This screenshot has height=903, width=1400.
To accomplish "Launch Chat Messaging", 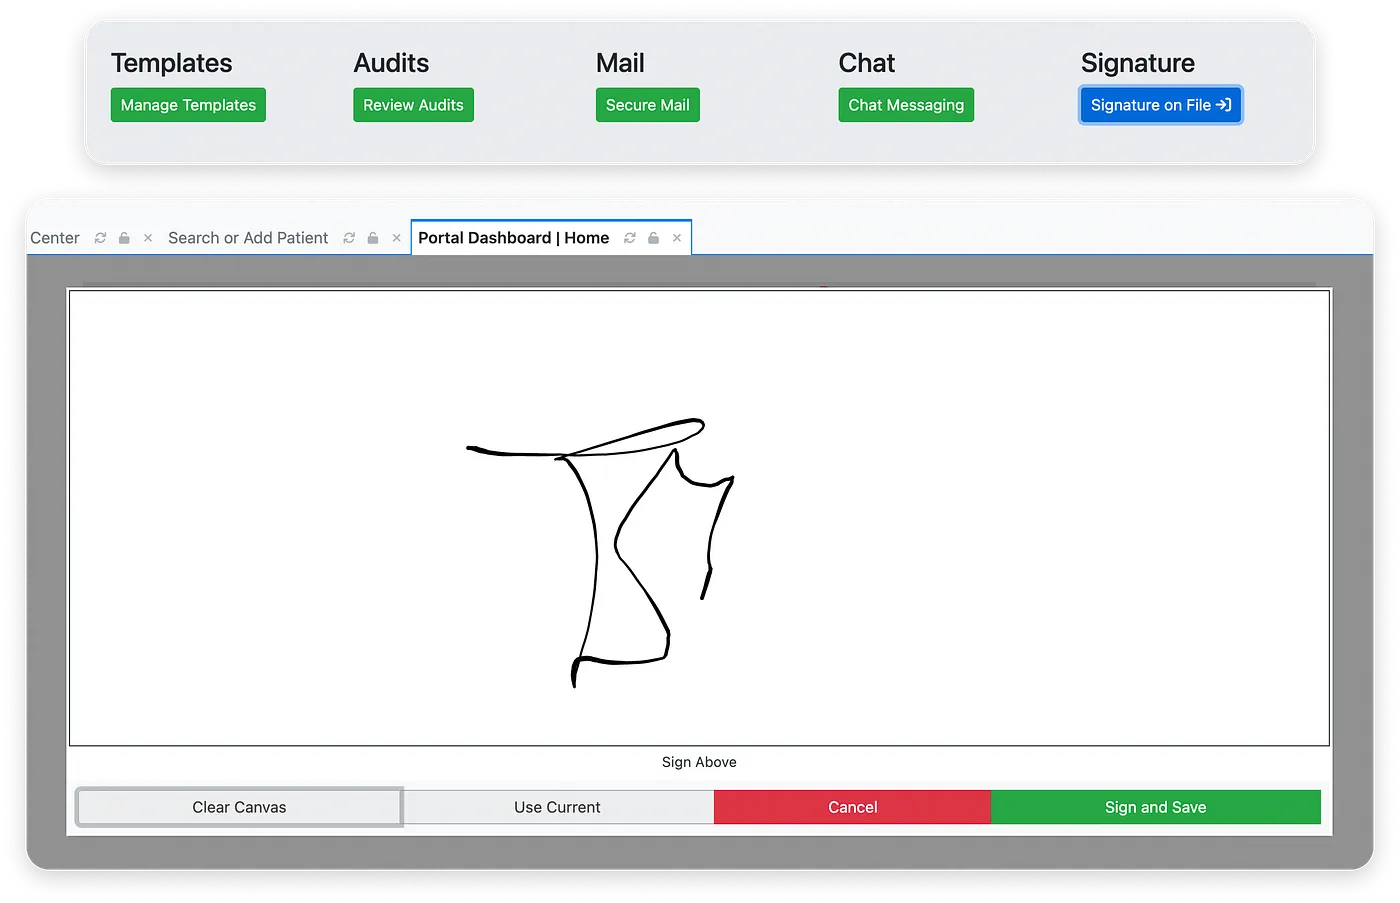I will [905, 104].
